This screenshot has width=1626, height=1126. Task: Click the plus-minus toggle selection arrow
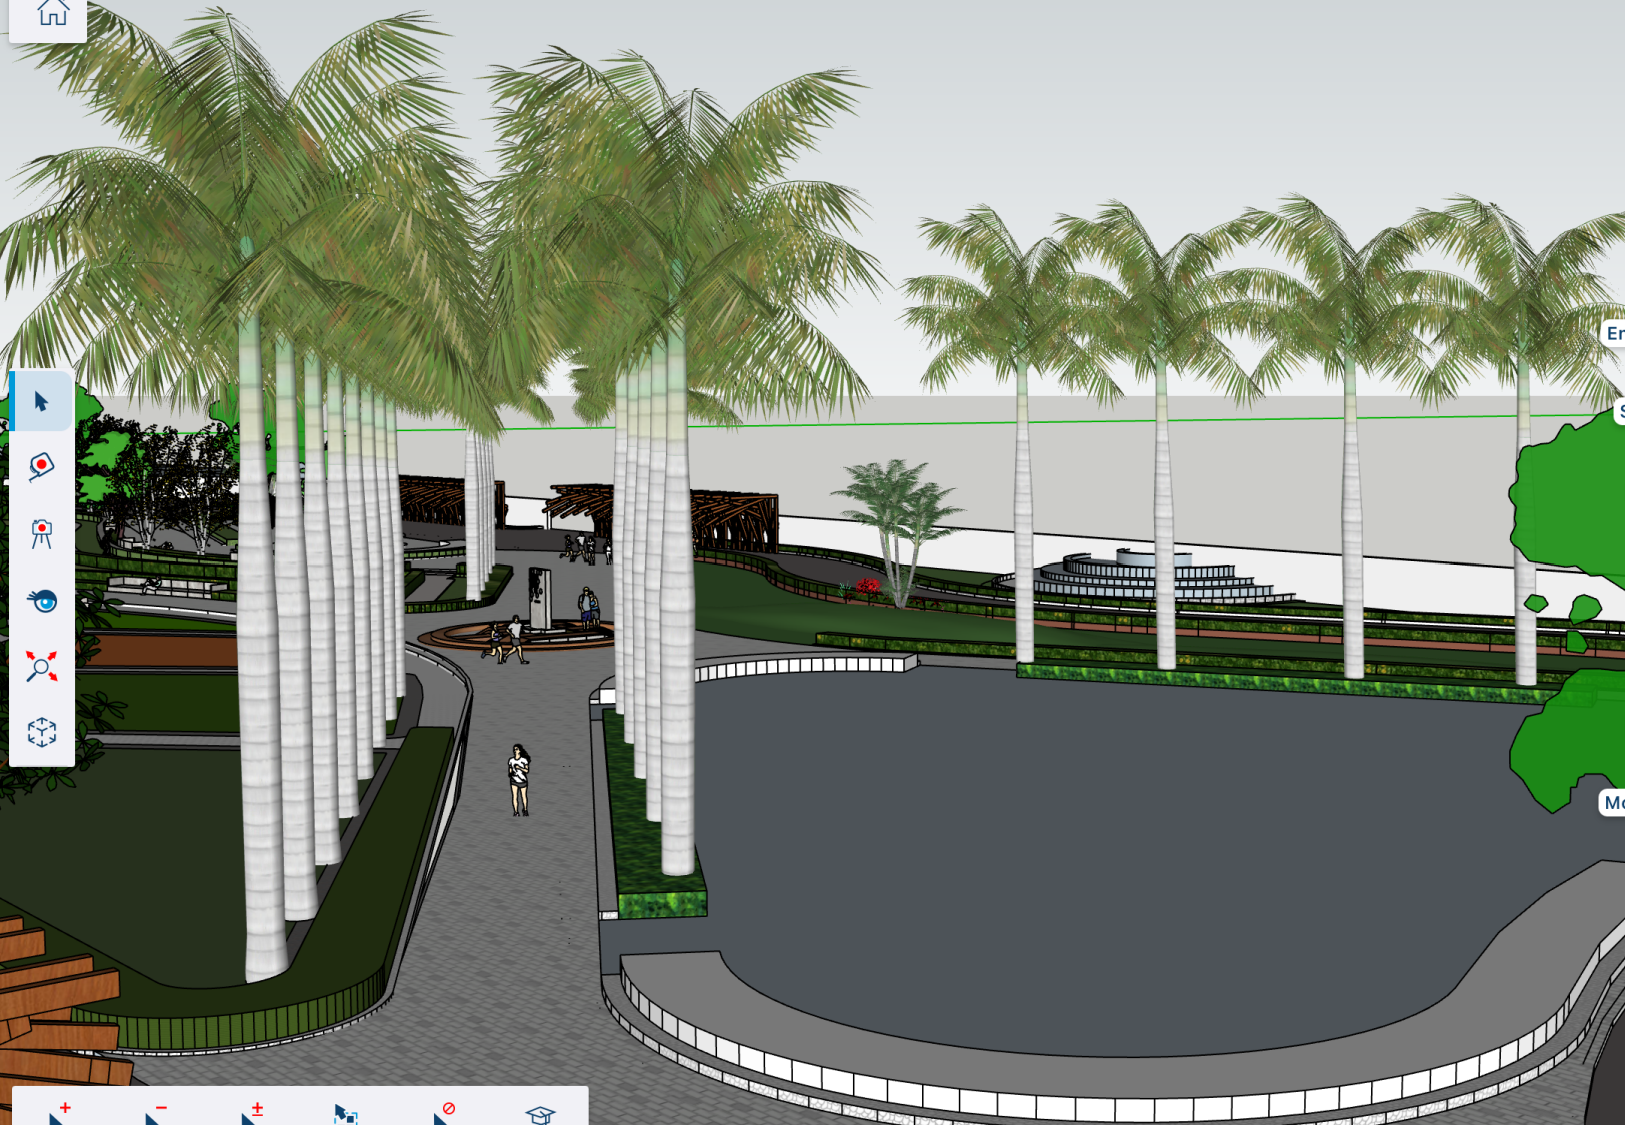tap(252, 1113)
